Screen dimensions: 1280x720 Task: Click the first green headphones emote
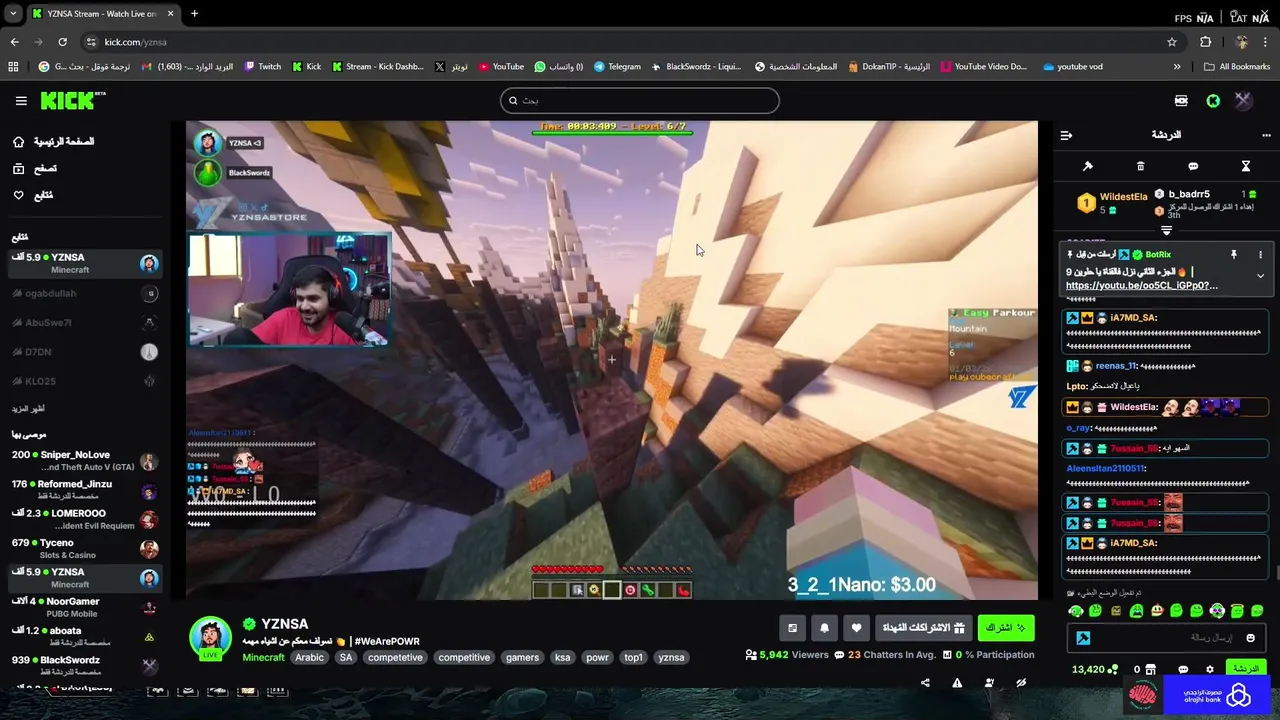pyautogui.click(x=1076, y=611)
